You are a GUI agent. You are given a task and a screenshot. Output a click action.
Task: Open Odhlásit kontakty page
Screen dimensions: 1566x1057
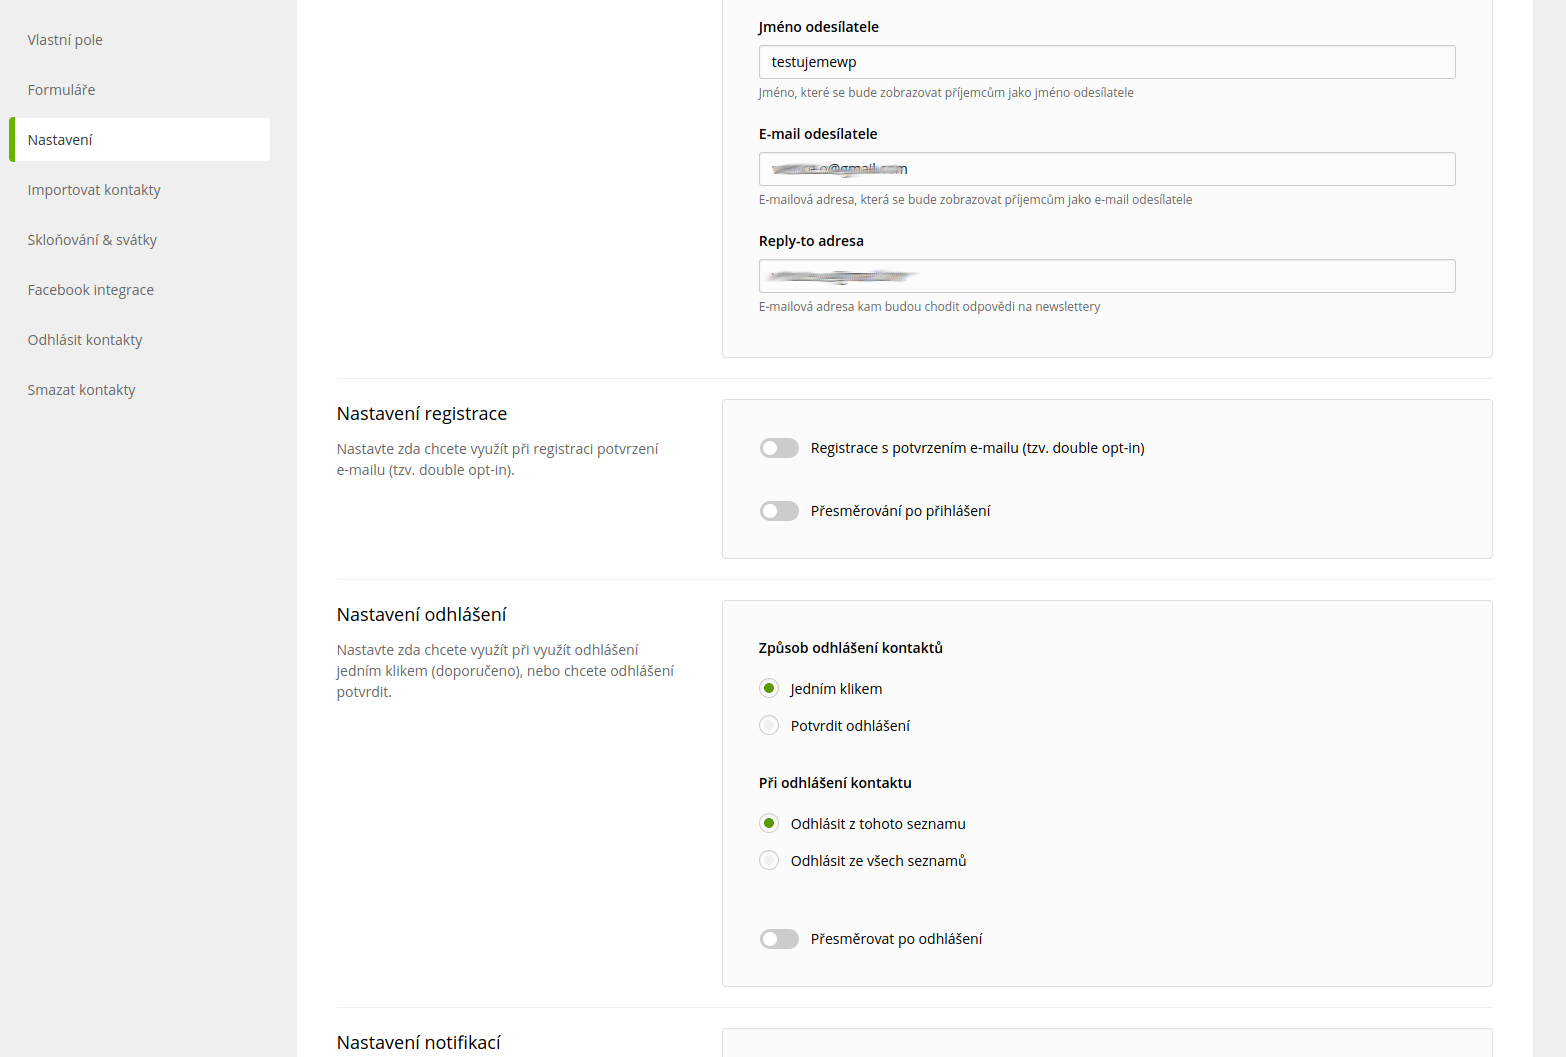[85, 340]
